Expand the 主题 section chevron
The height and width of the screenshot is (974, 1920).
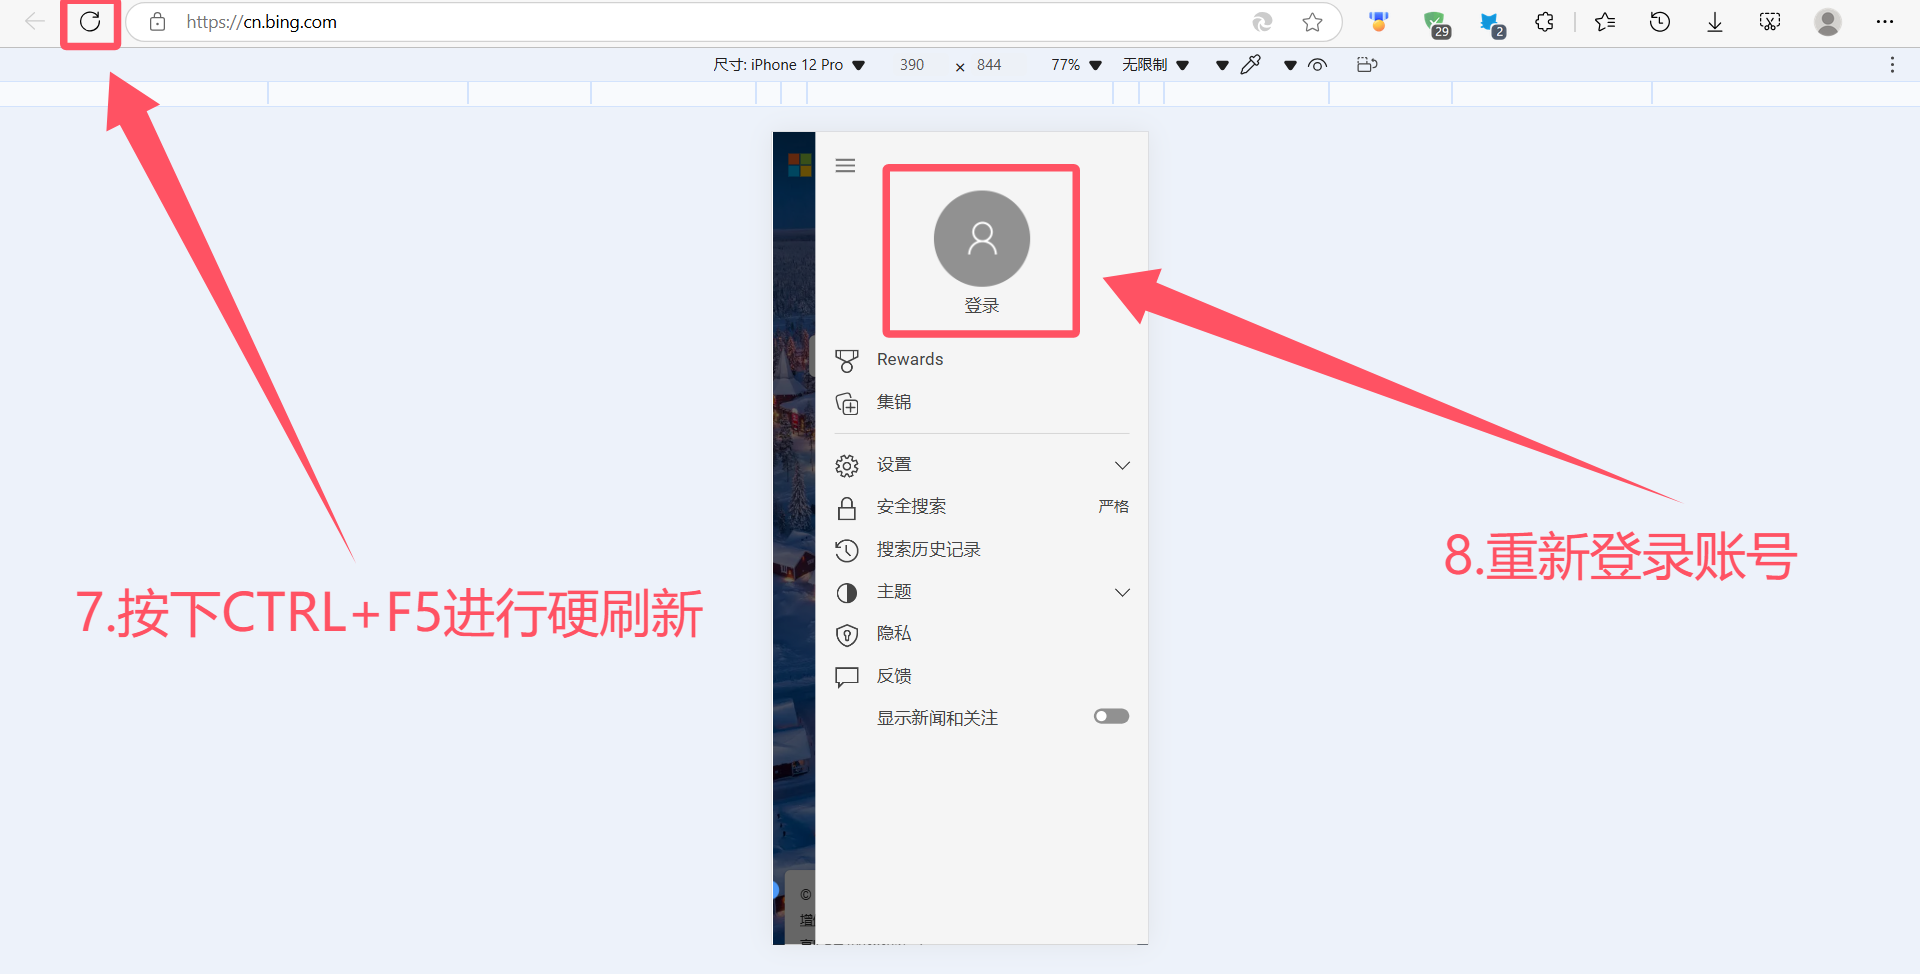click(1122, 592)
